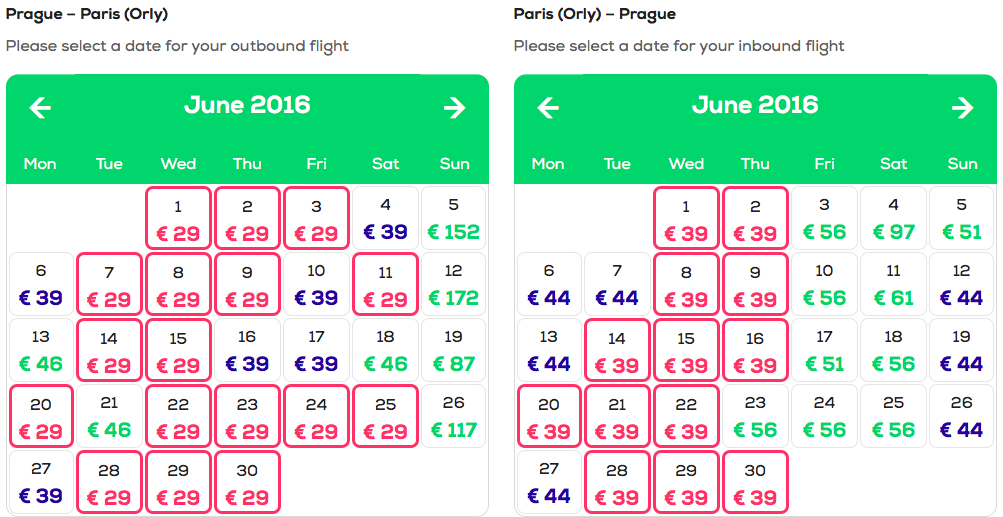Screen dimensions: 1003x517
Task: Select inbound June 2 for €39
Action: coord(755,218)
